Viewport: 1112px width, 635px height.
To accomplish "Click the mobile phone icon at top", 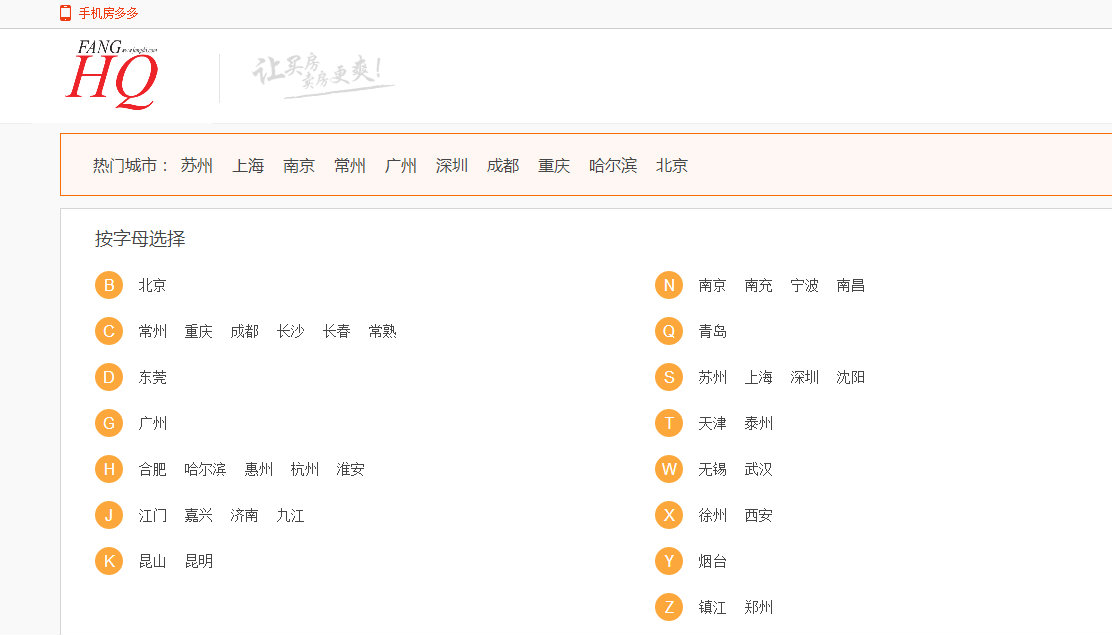I will [66, 13].
